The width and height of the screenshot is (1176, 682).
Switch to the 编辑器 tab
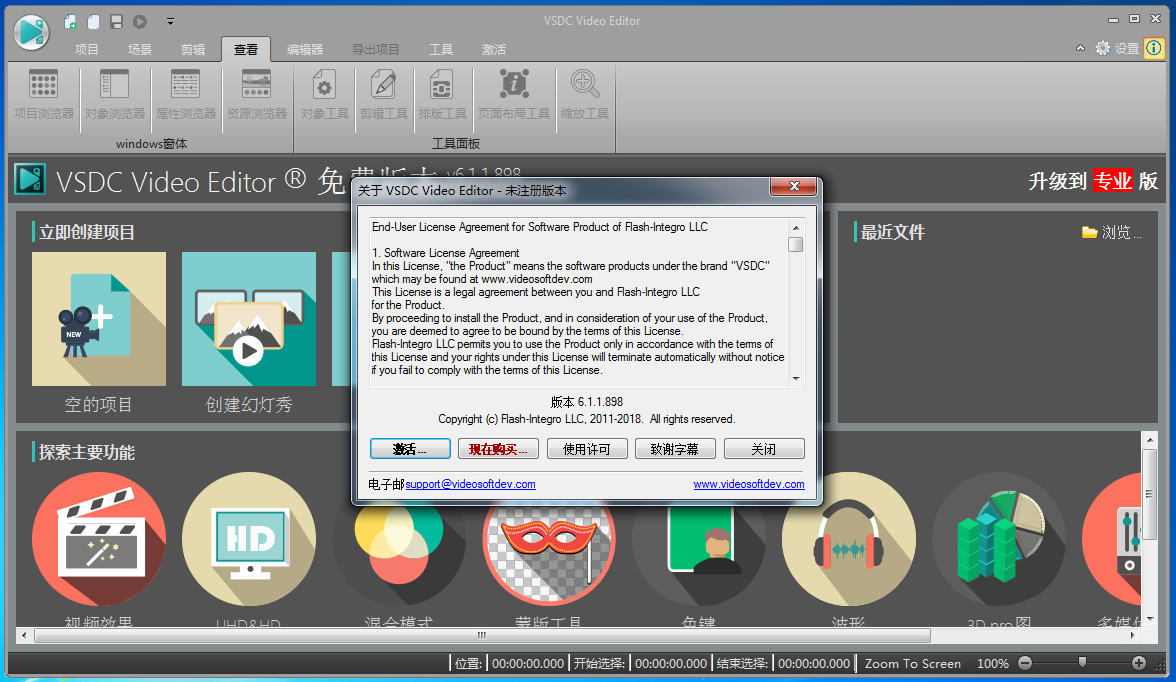(x=305, y=49)
